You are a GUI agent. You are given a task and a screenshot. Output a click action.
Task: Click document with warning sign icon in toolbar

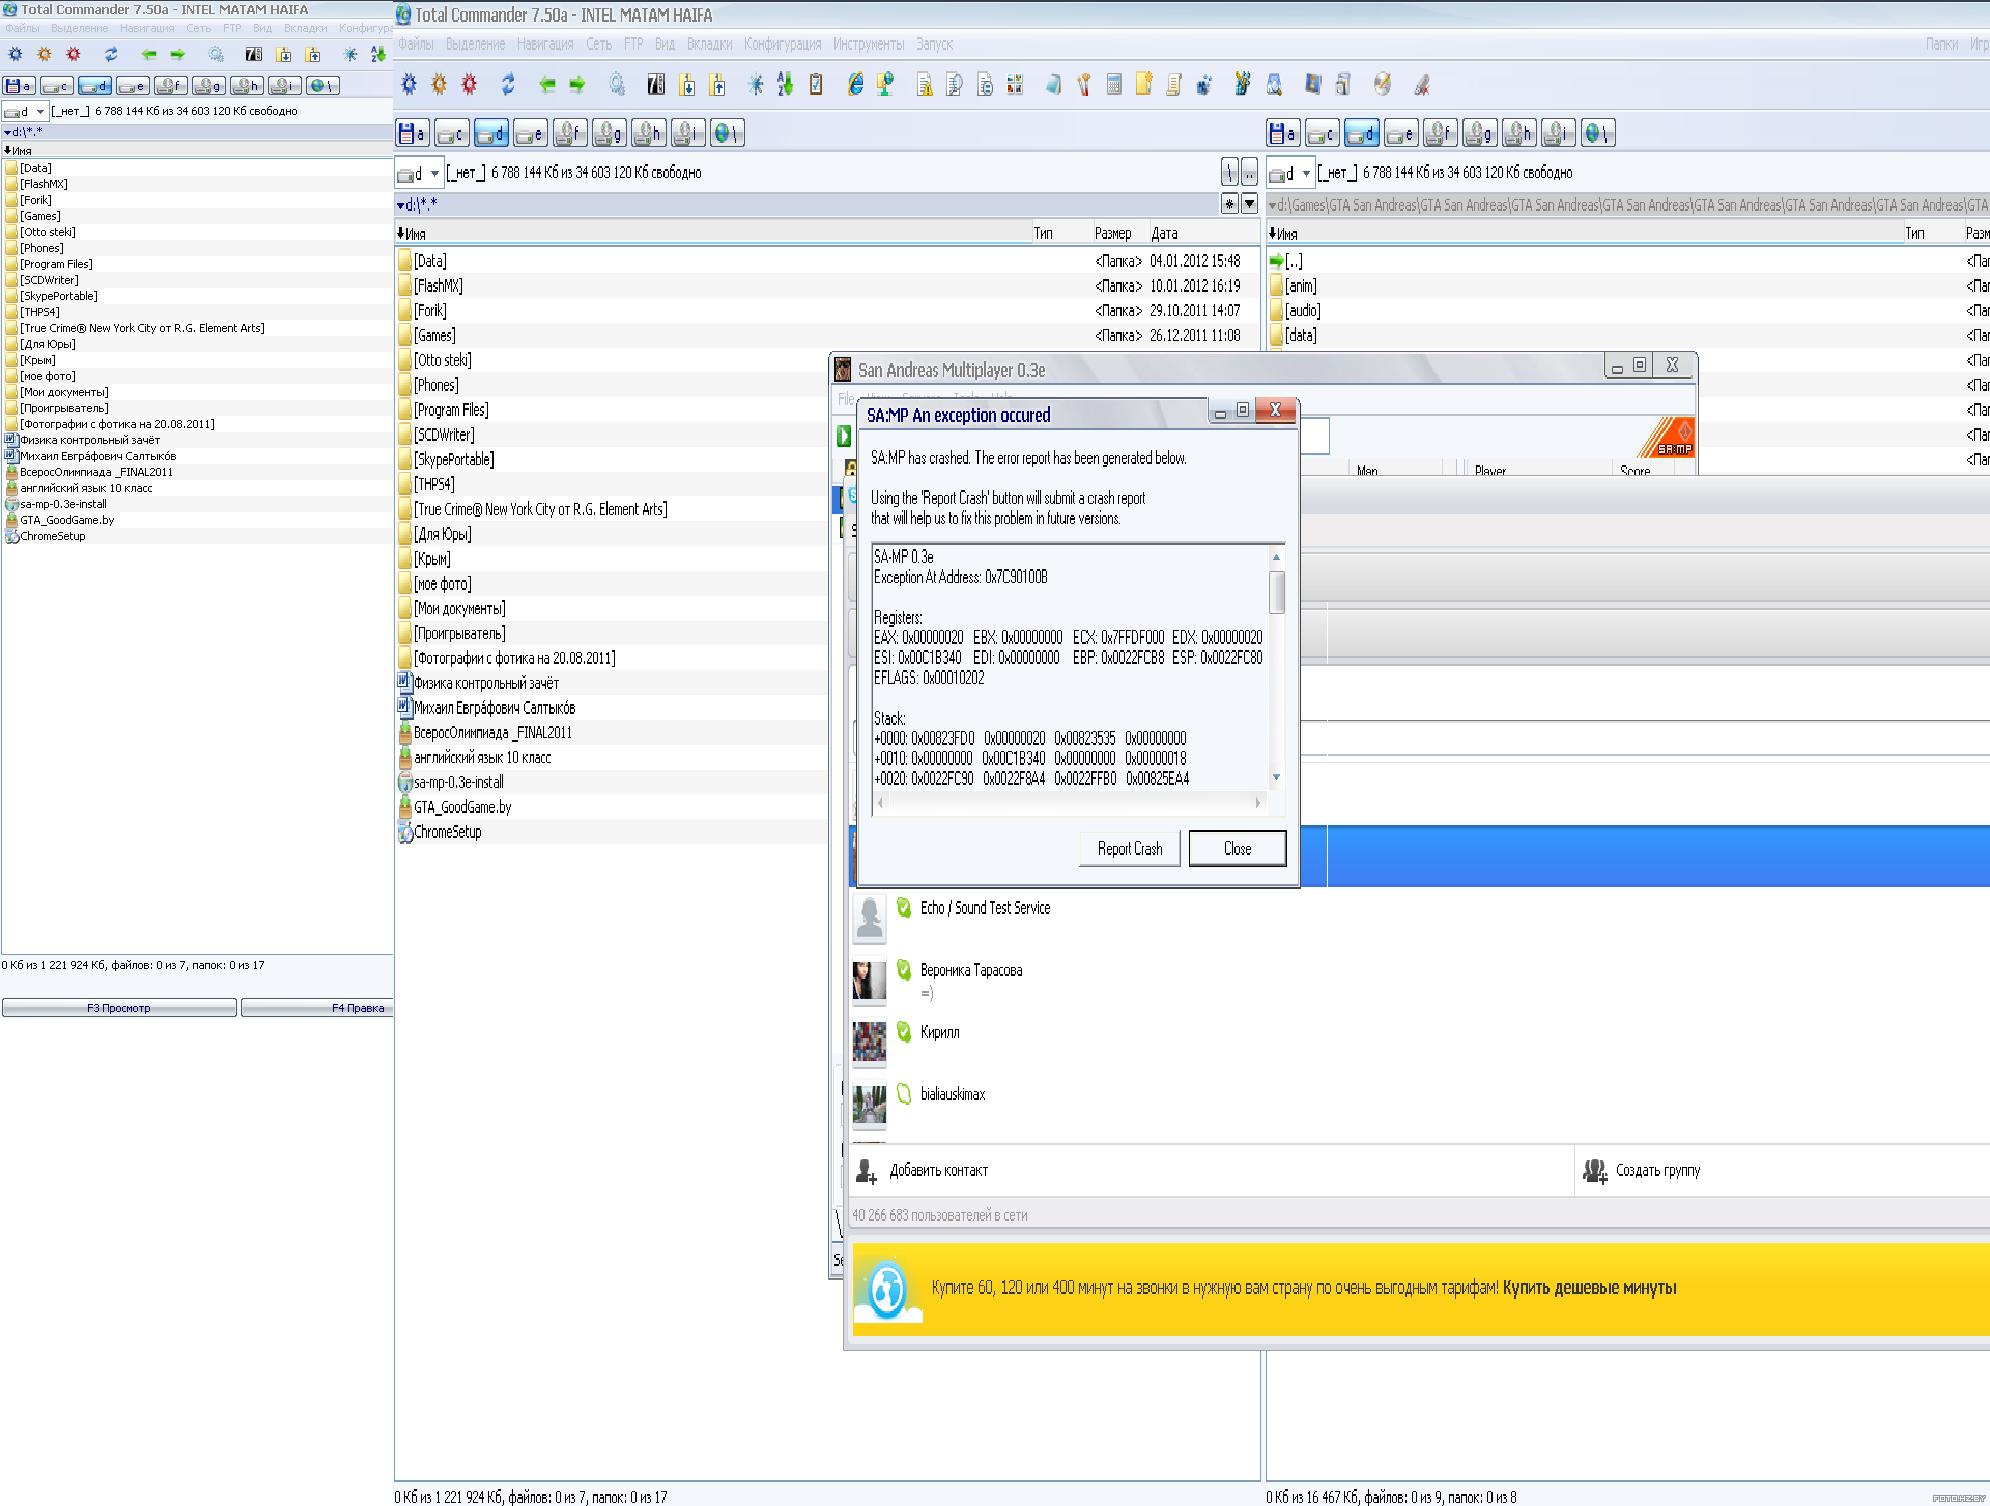pyautogui.click(x=925, y=85)
